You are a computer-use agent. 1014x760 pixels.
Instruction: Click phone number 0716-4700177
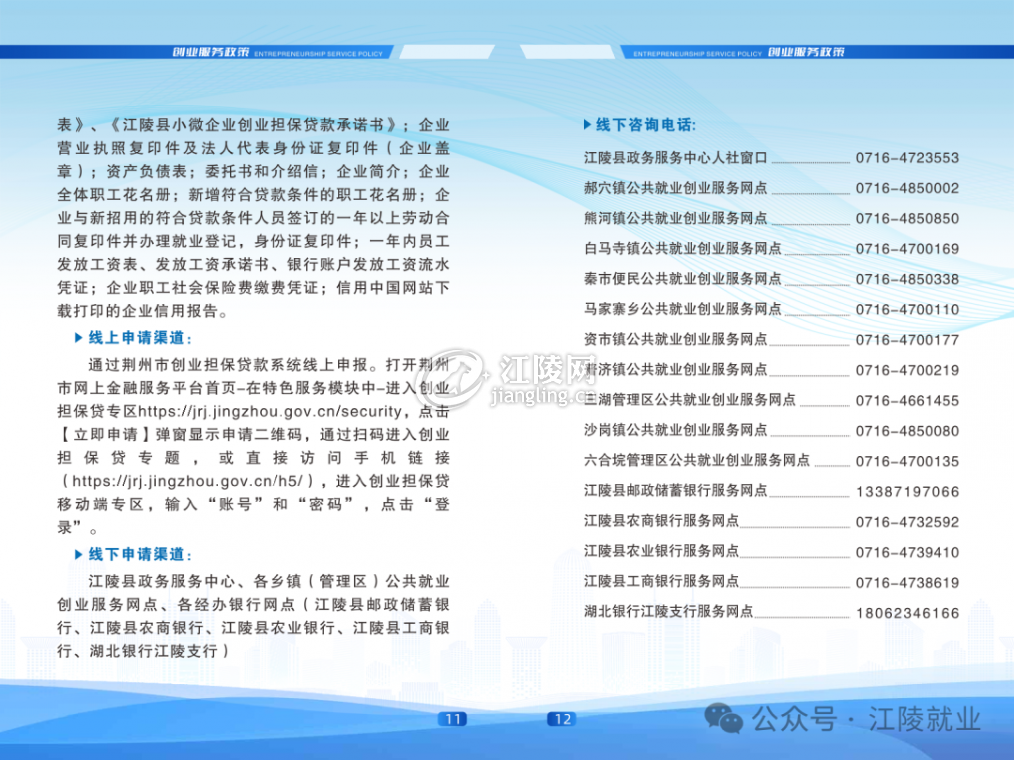907,340
